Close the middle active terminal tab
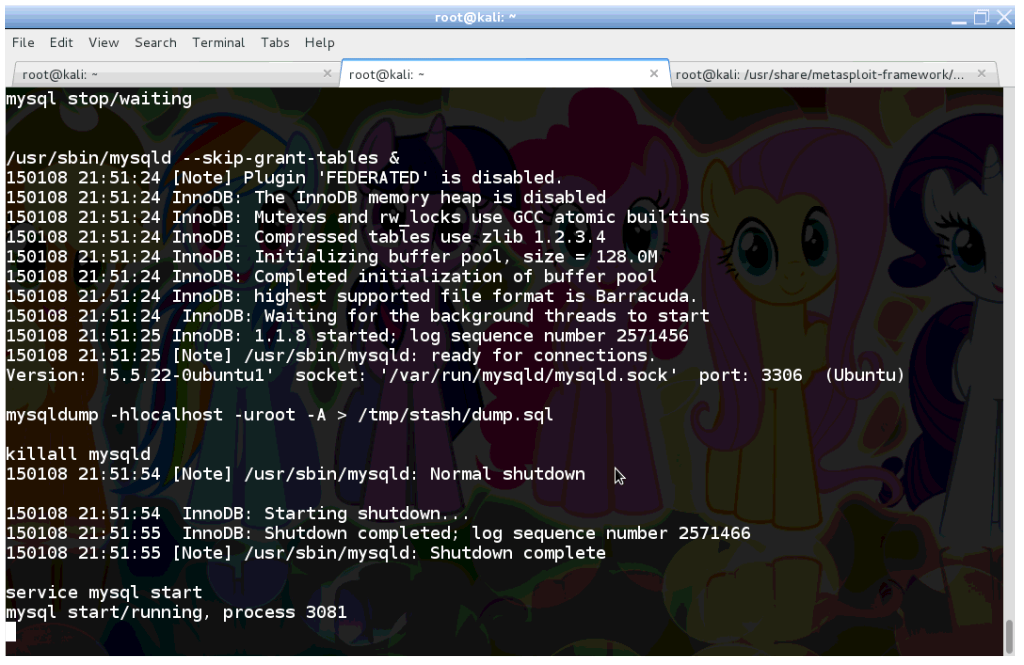The height and width of the screenshot is (665, 1024). click(x=654, y=74)
